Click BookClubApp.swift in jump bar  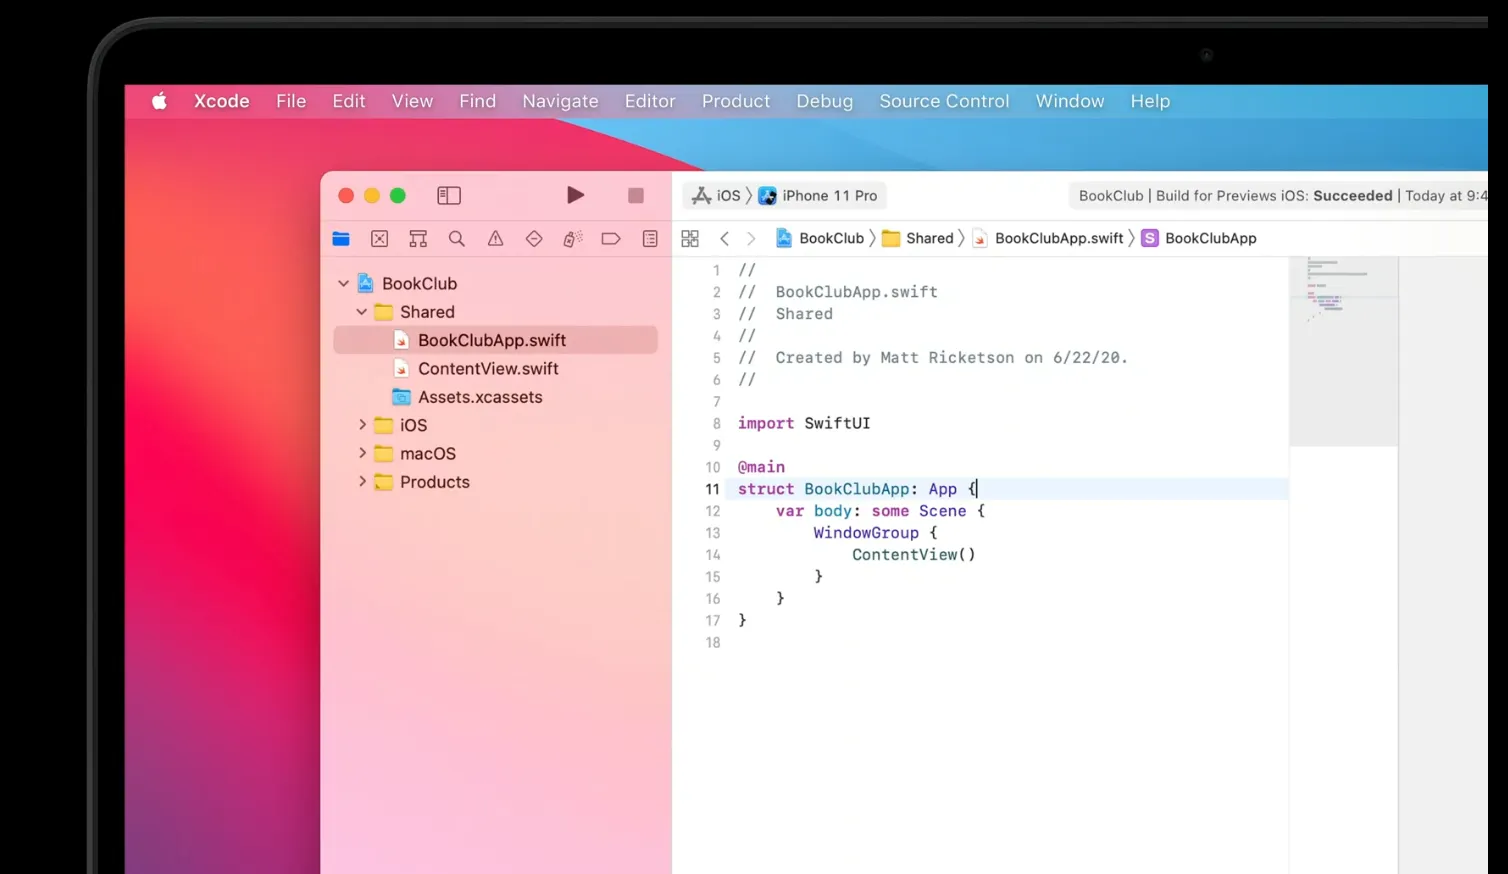(1048, 239)
